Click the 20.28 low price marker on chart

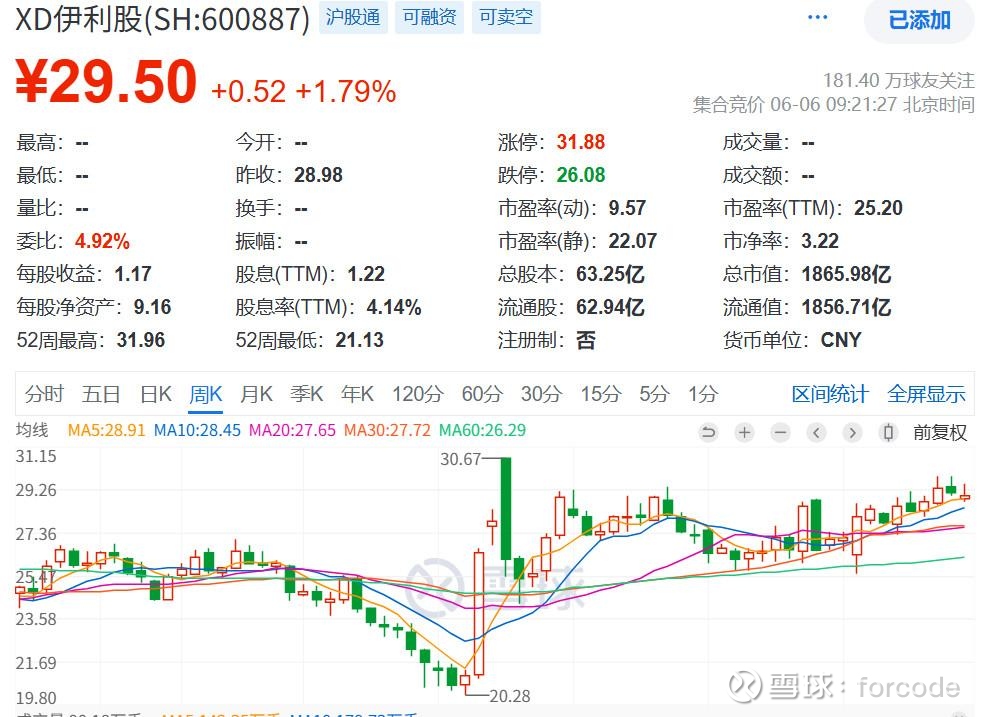pos(510,696)
